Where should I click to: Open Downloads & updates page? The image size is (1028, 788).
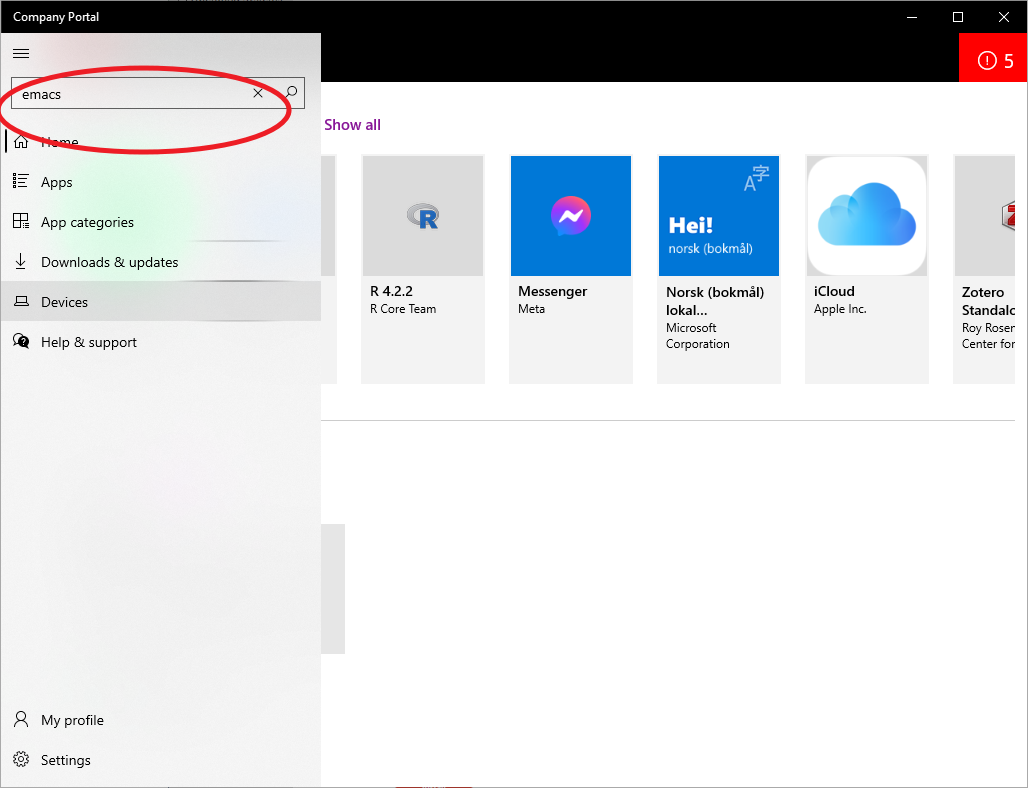pyautogui.click(x=161, y=262)
